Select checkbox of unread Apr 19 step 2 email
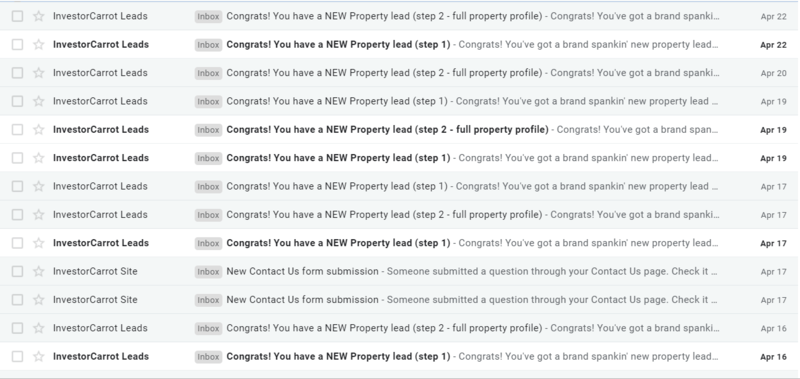Viewport: 800px width, 379px height. pos(17,130)
